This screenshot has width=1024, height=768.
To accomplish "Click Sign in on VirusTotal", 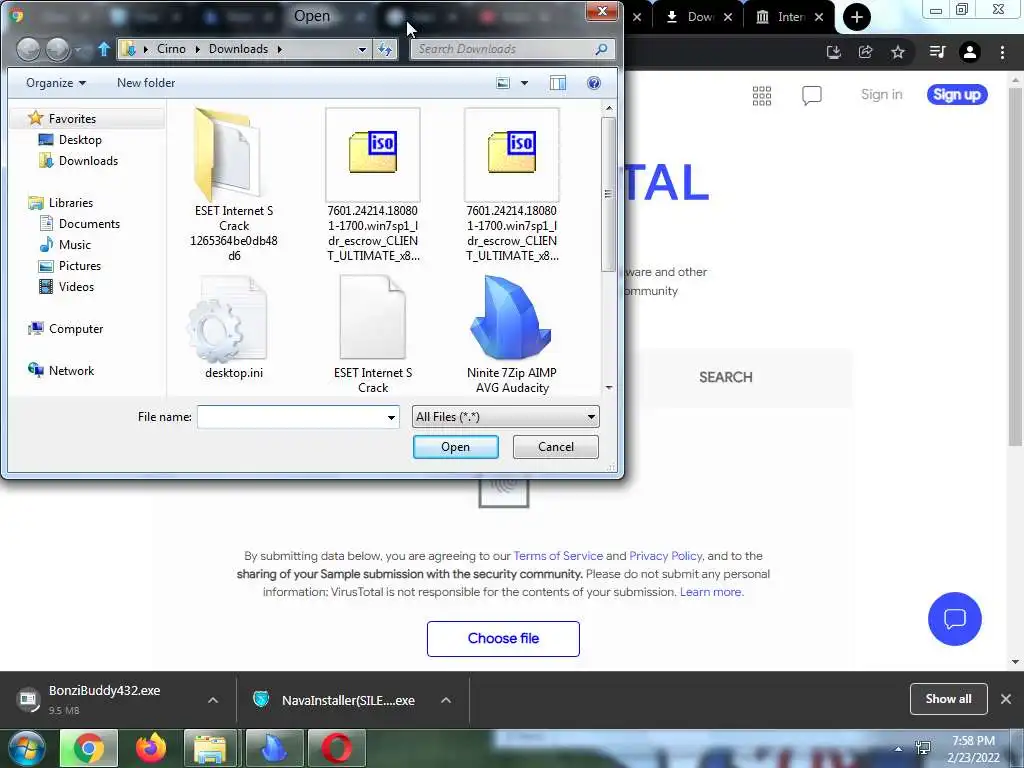I will [882, 95].
